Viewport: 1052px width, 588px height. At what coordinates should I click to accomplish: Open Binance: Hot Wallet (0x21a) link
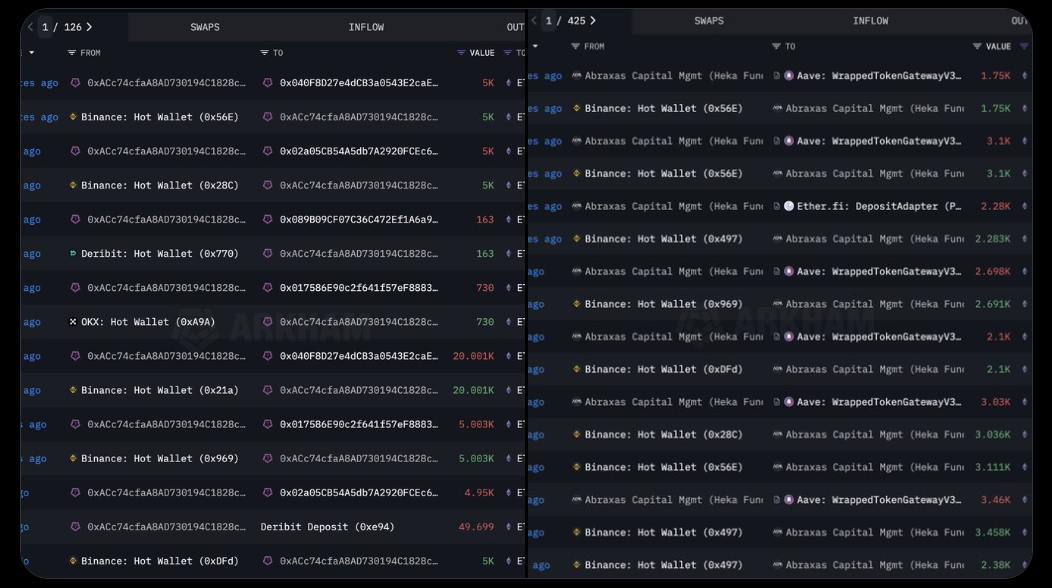pos(160,390)
